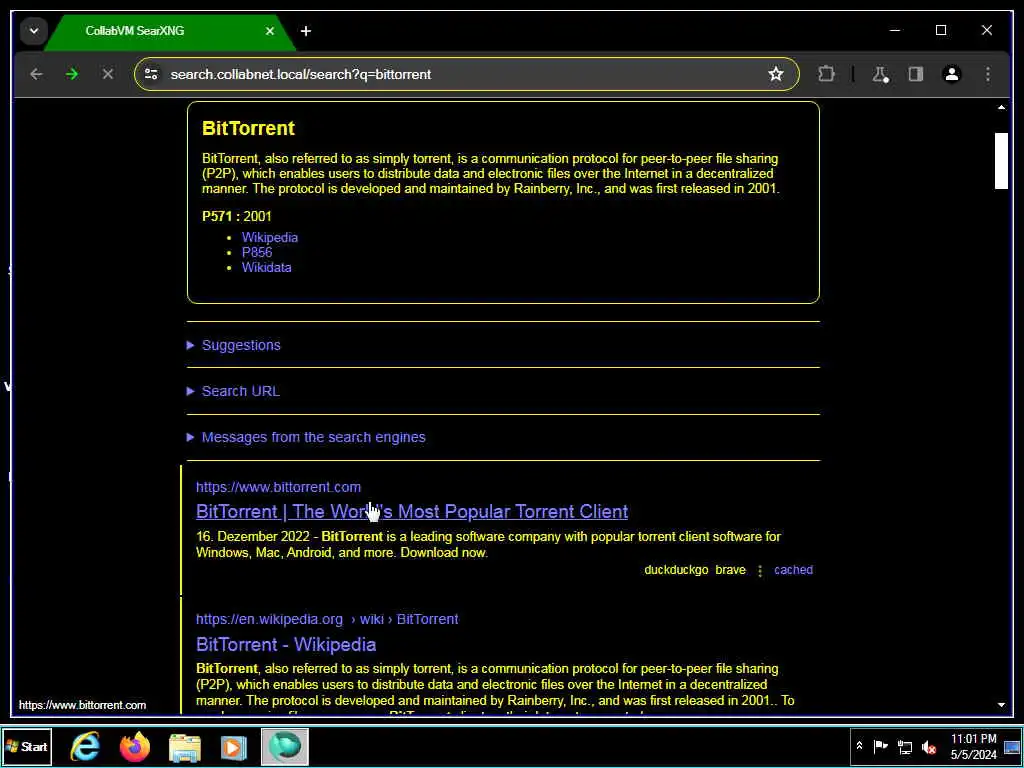
Task: Open the https://www.bittorrent.com URL link
Action: [278, 487]
